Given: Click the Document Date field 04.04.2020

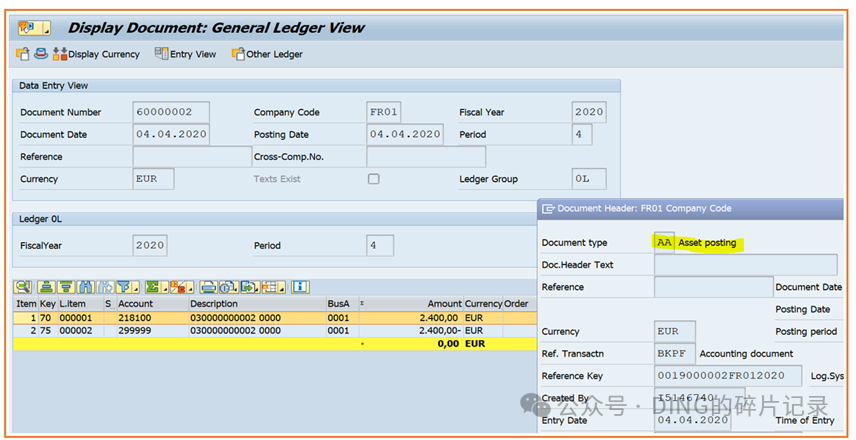Looking at the screenshot, I should pyautogui.click(x=171, y=134).
